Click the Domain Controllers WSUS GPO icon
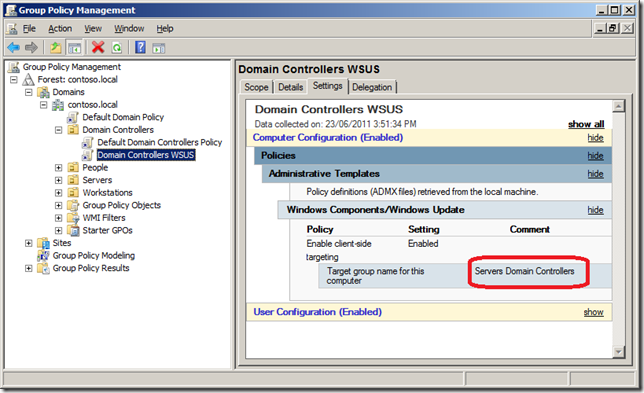The height and width of the screenshot is (393, 644). tap(87, 155)
